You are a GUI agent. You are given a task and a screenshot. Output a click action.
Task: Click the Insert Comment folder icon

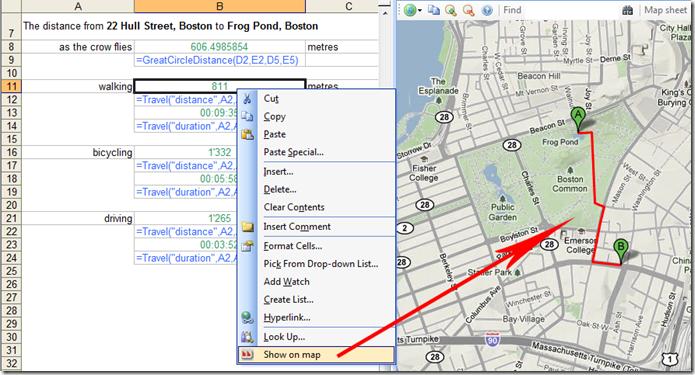247,227
